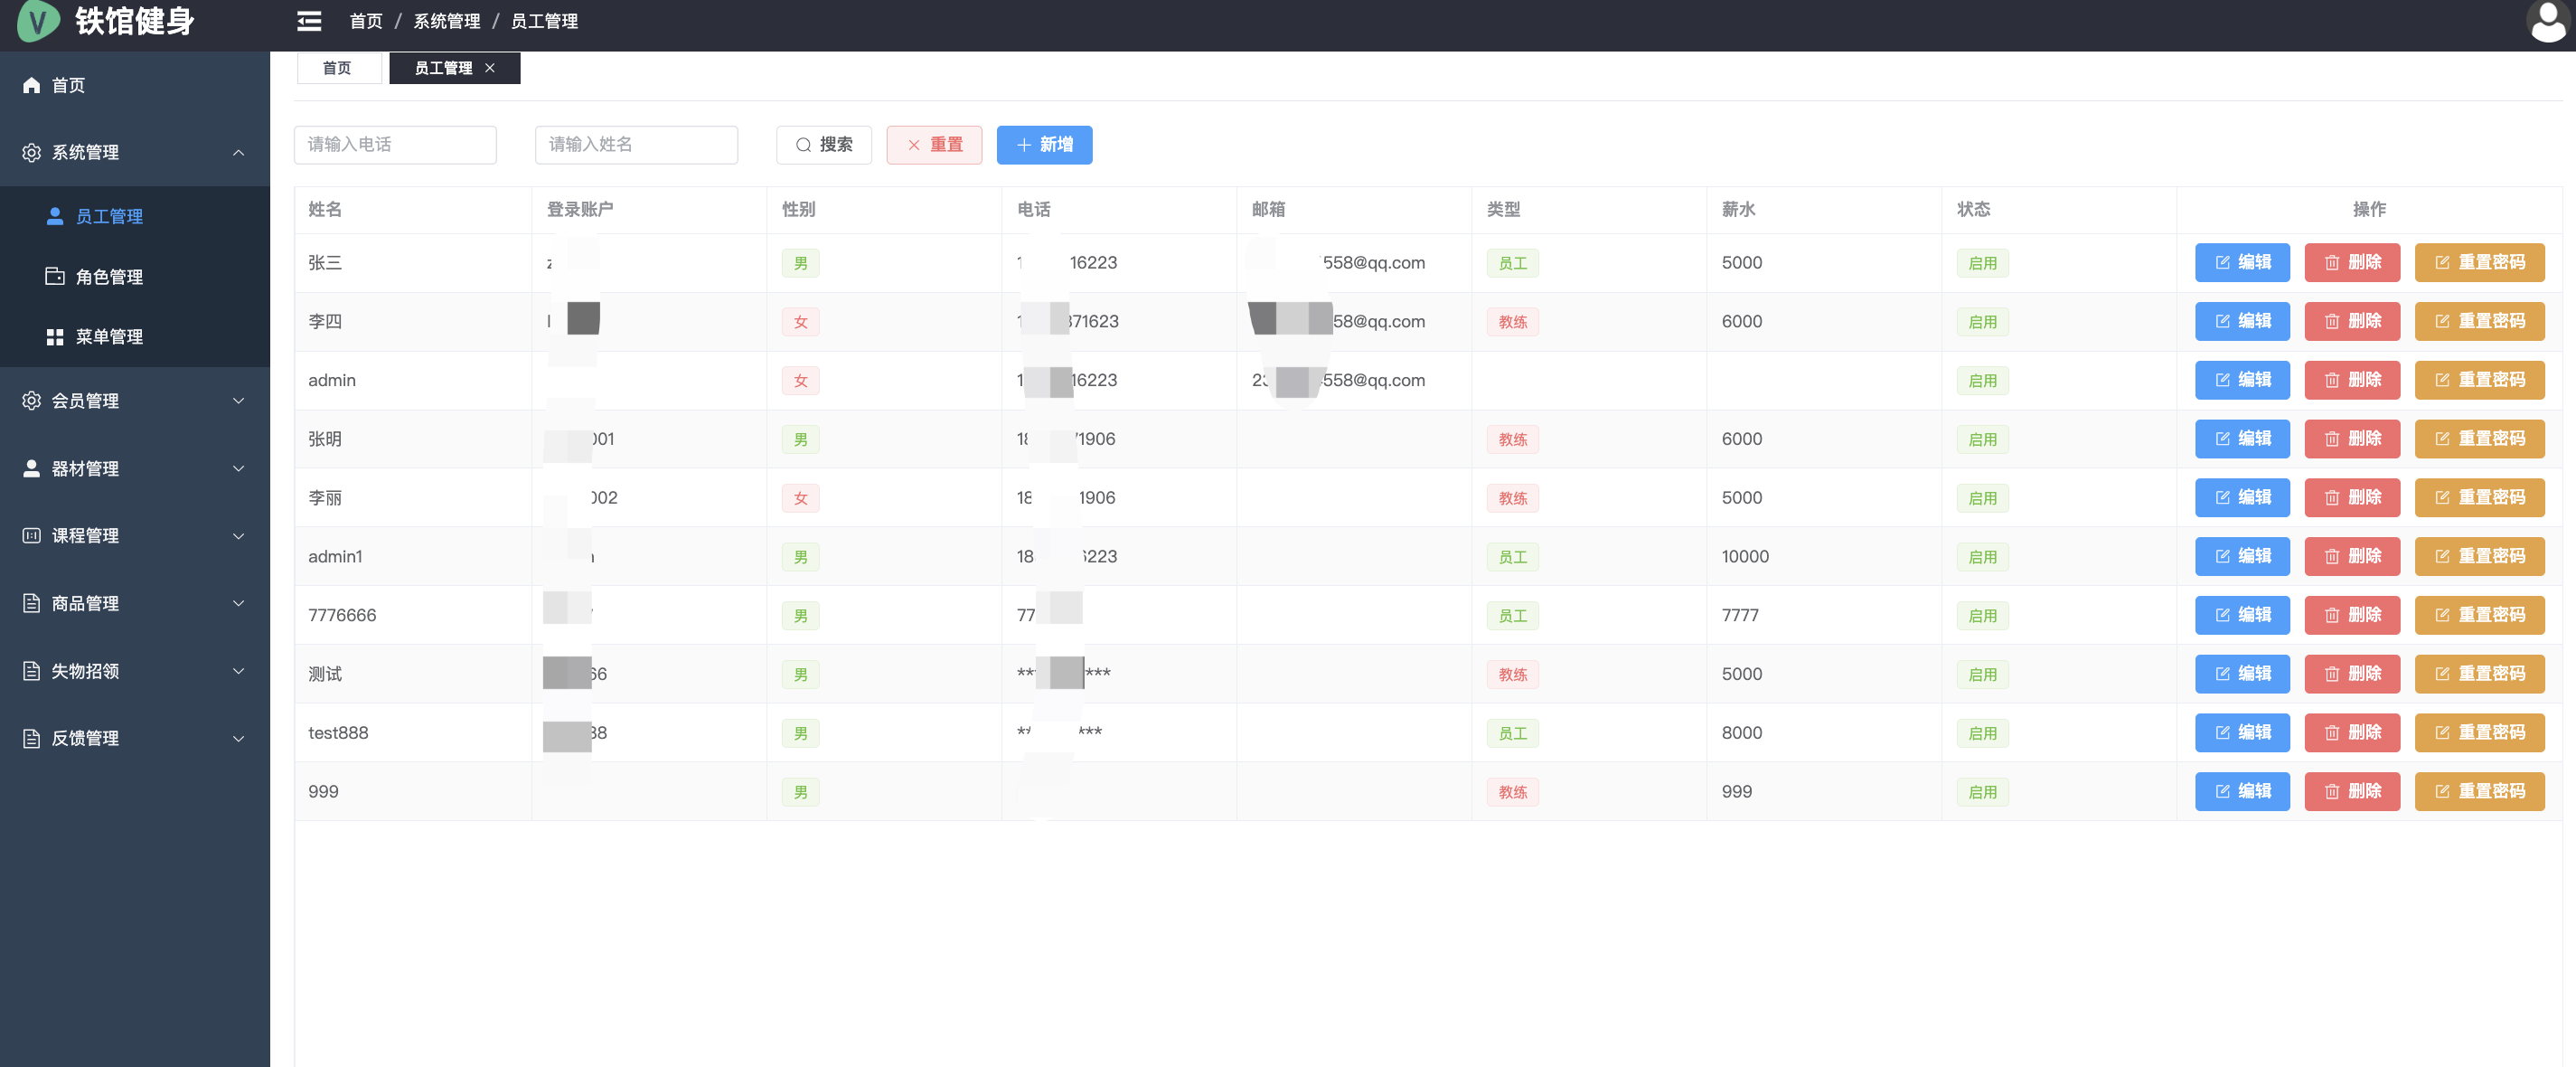Click 系统管理 in the breadcrumb
The height and width of the screenshot is (1067, 2576).
(446, 21)
